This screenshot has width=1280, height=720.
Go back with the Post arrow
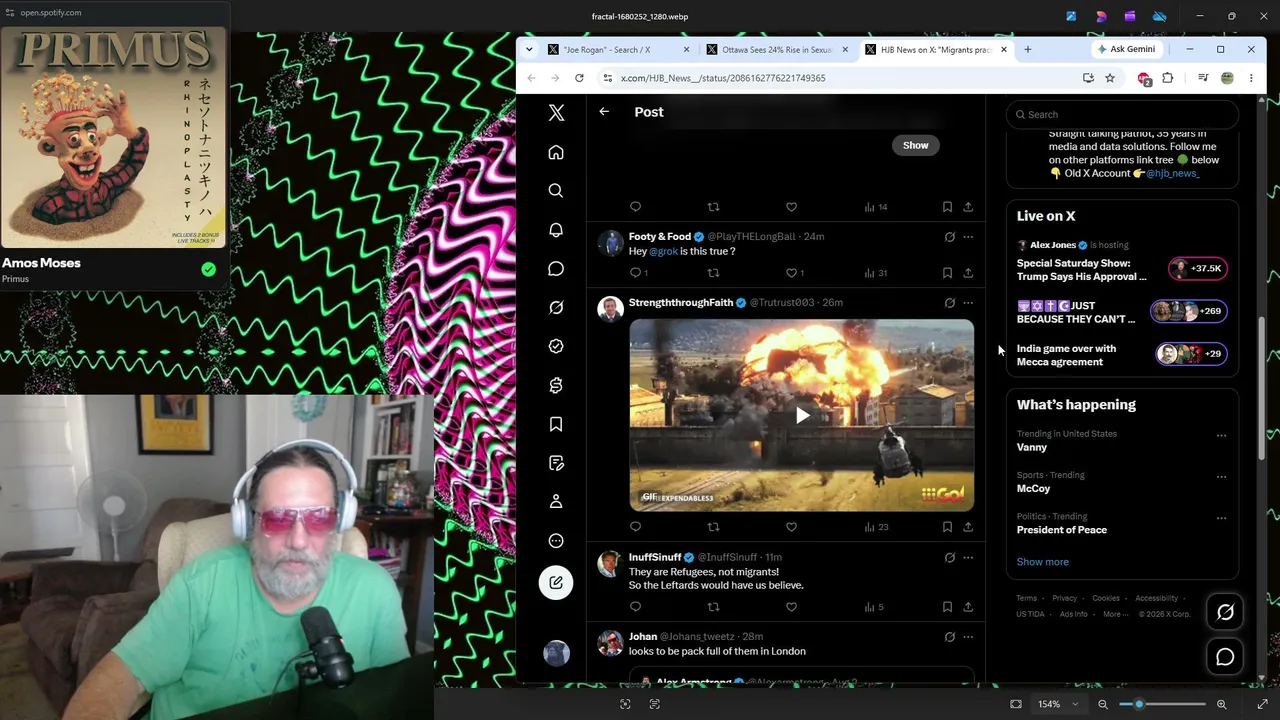tap(604, 112)
